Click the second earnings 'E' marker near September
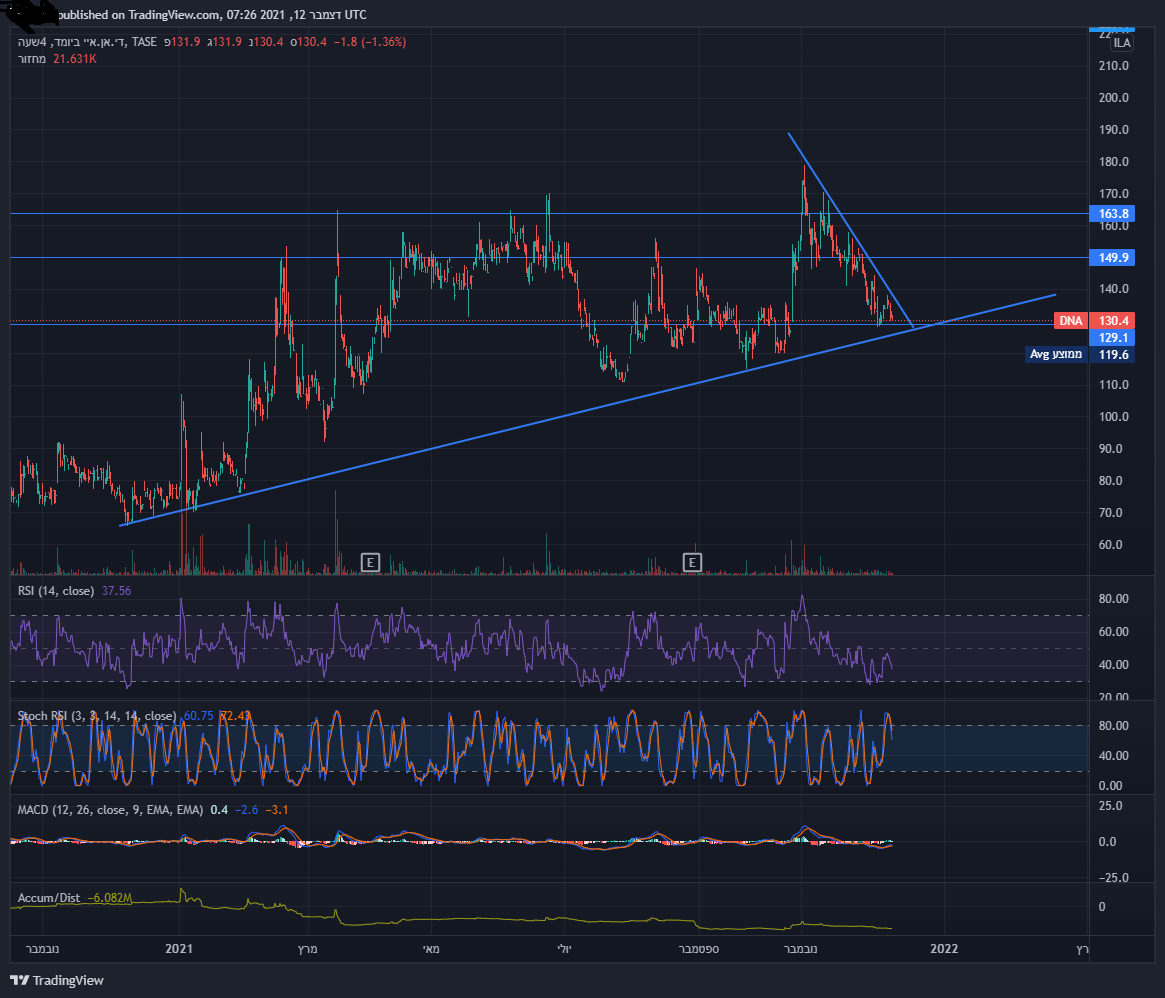1165x998 pixels. (x=692, y=562)
